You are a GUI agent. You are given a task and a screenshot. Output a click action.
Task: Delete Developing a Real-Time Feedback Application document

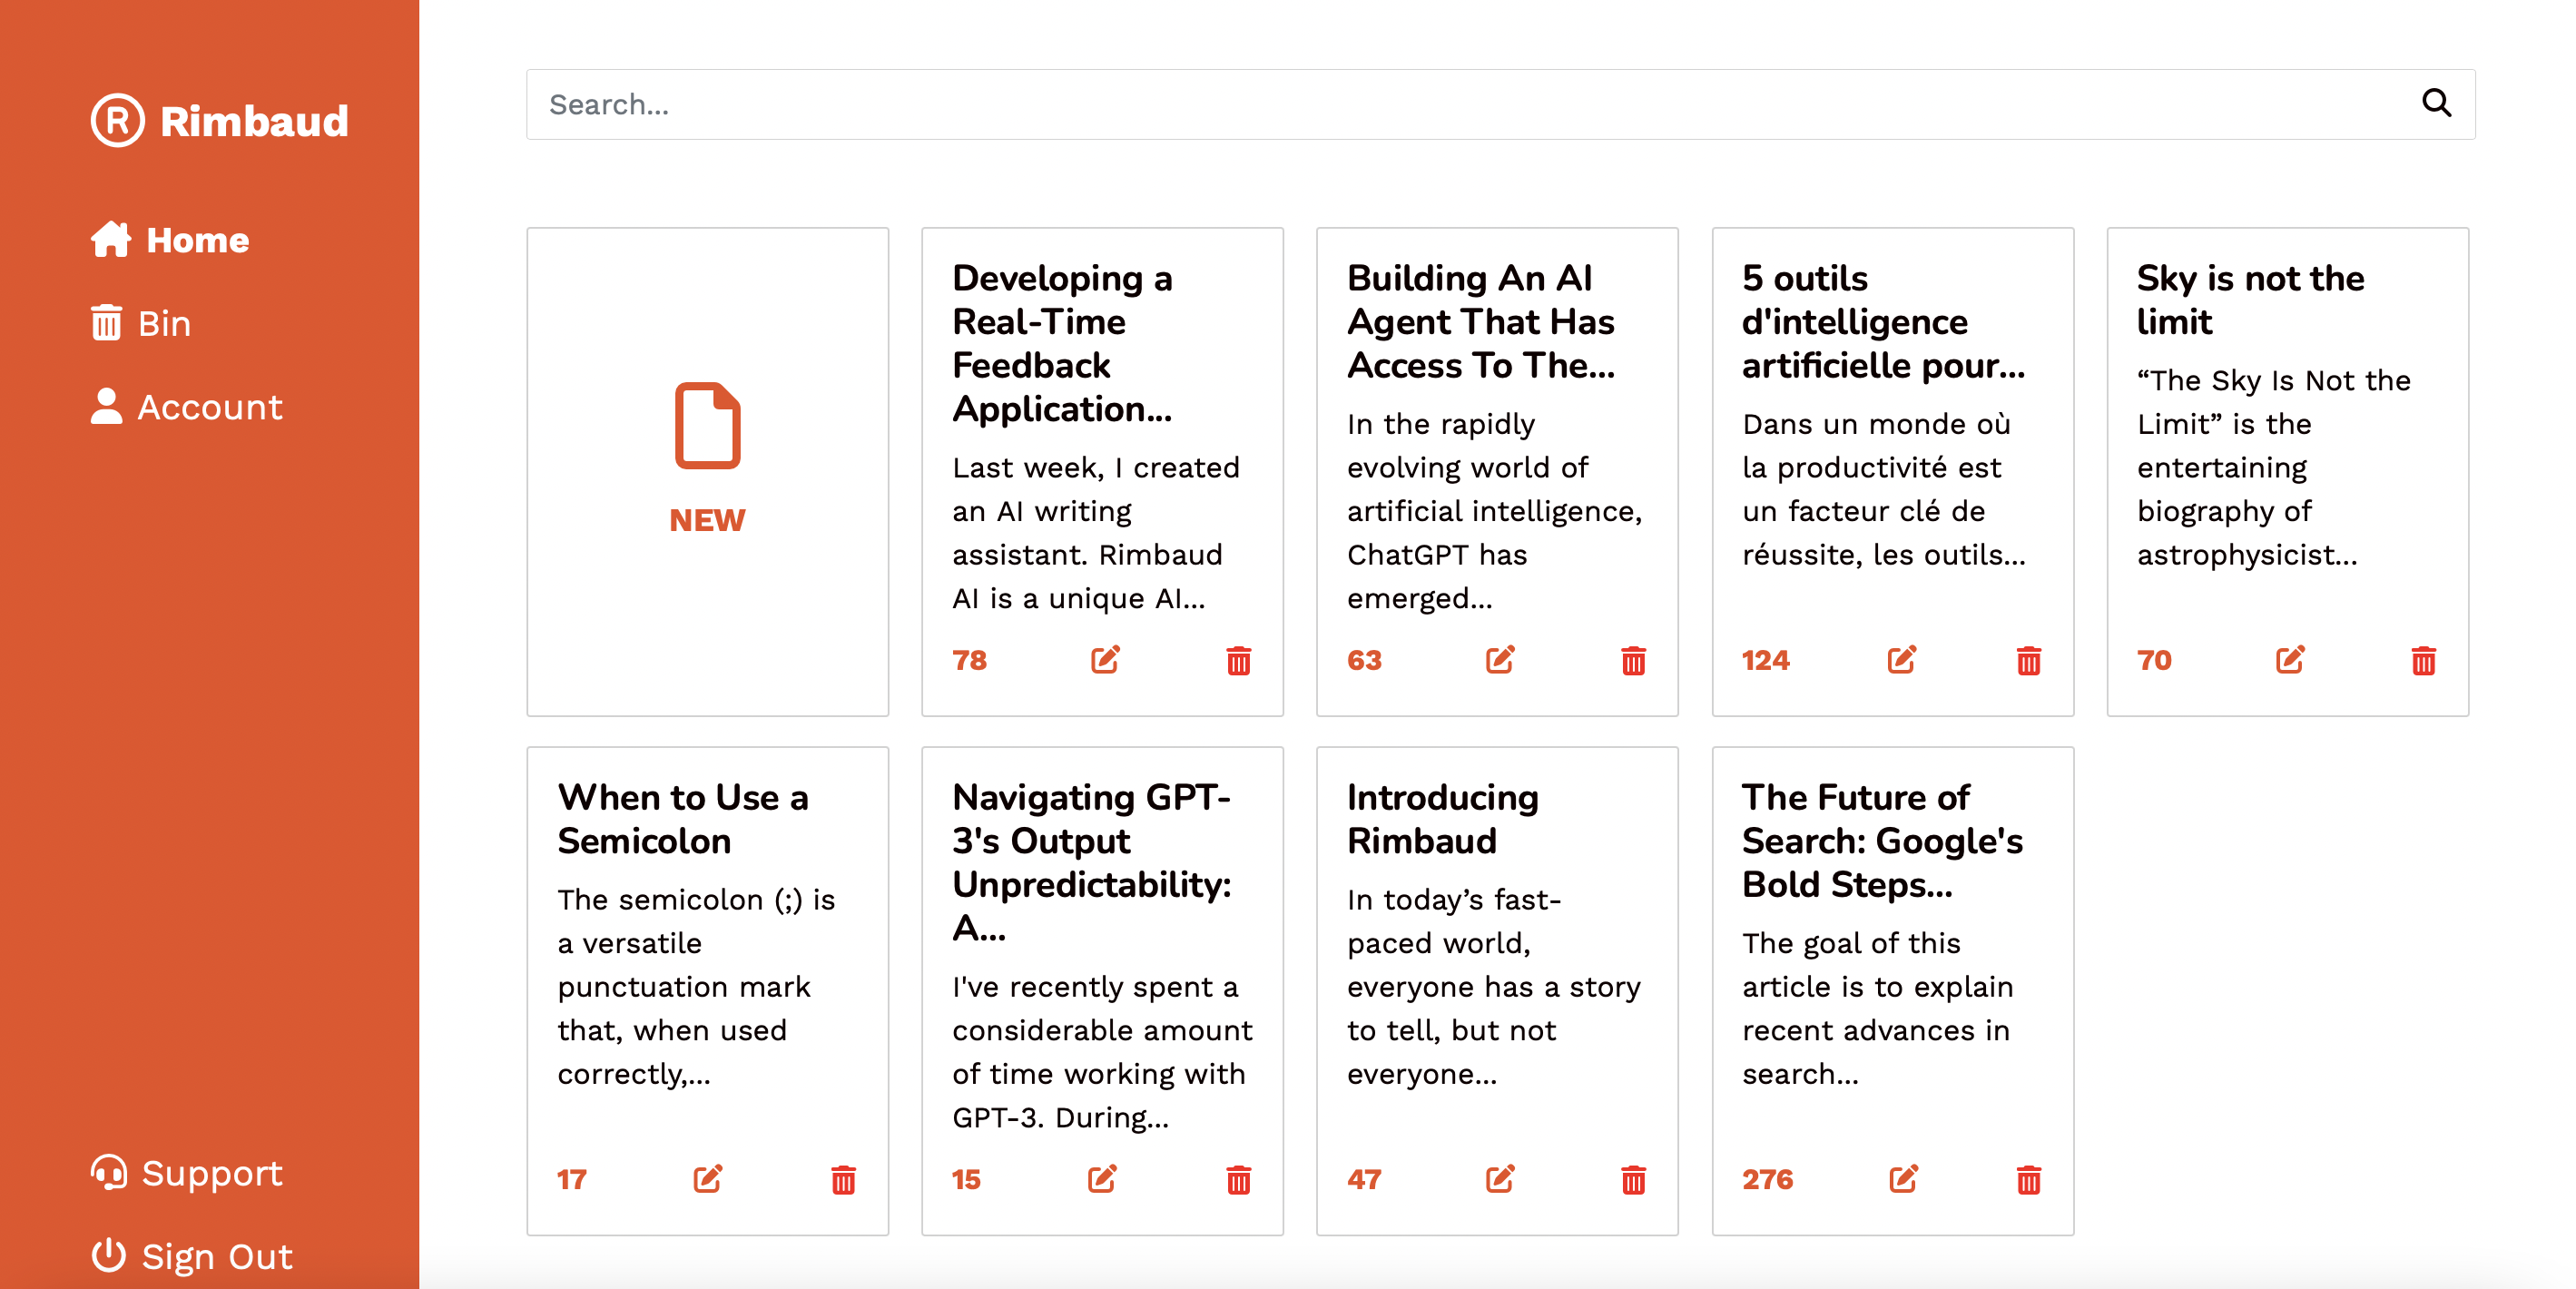[1238, 660]
